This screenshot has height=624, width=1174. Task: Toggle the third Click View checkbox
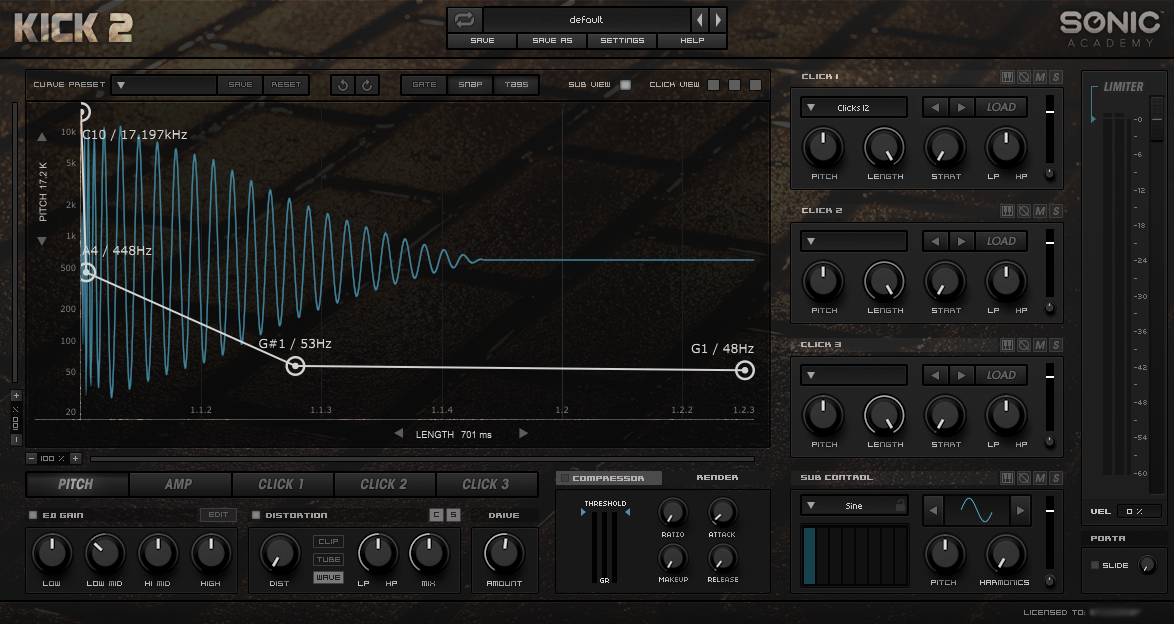coord(755,85)
